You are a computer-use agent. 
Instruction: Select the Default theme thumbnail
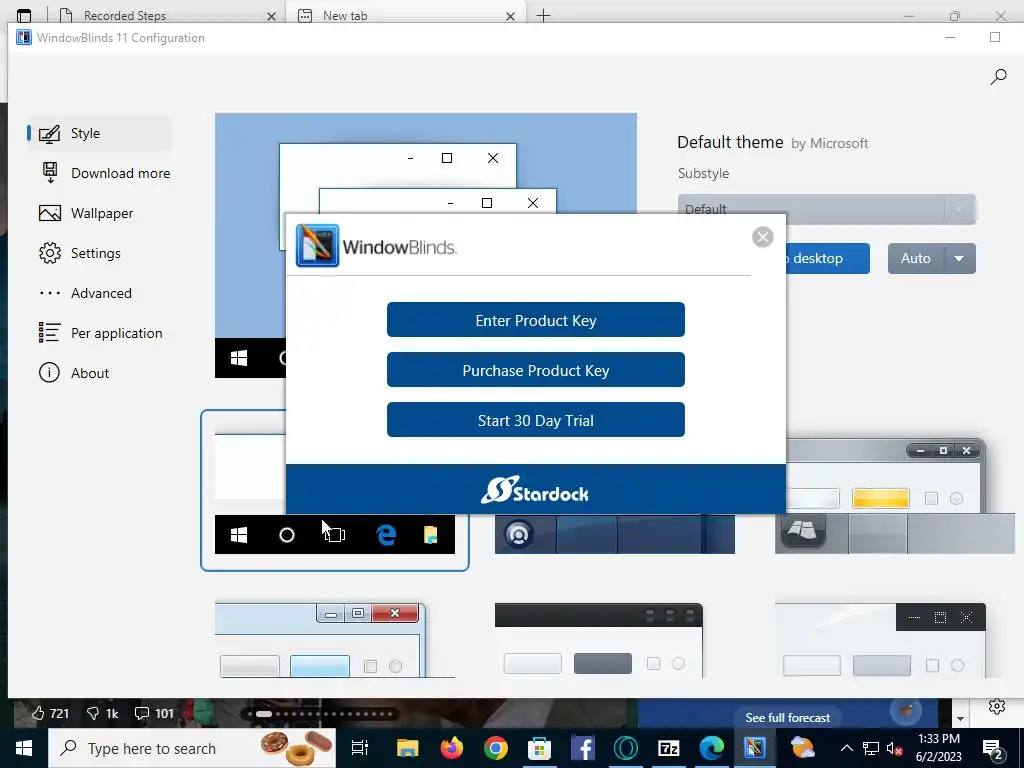[334, 490]
